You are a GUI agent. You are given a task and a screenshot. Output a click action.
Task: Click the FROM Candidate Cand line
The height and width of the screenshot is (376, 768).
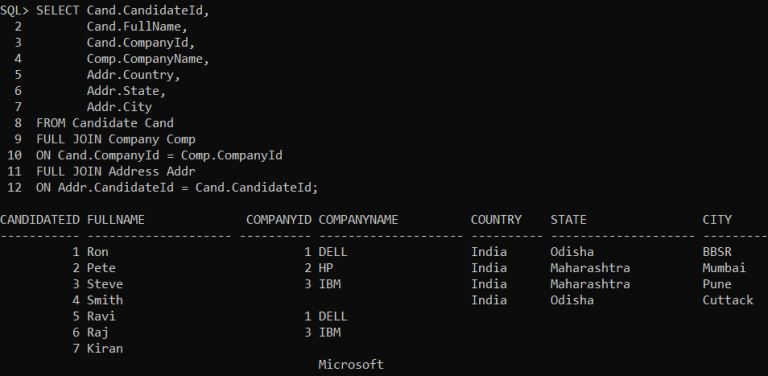point(105,123)
